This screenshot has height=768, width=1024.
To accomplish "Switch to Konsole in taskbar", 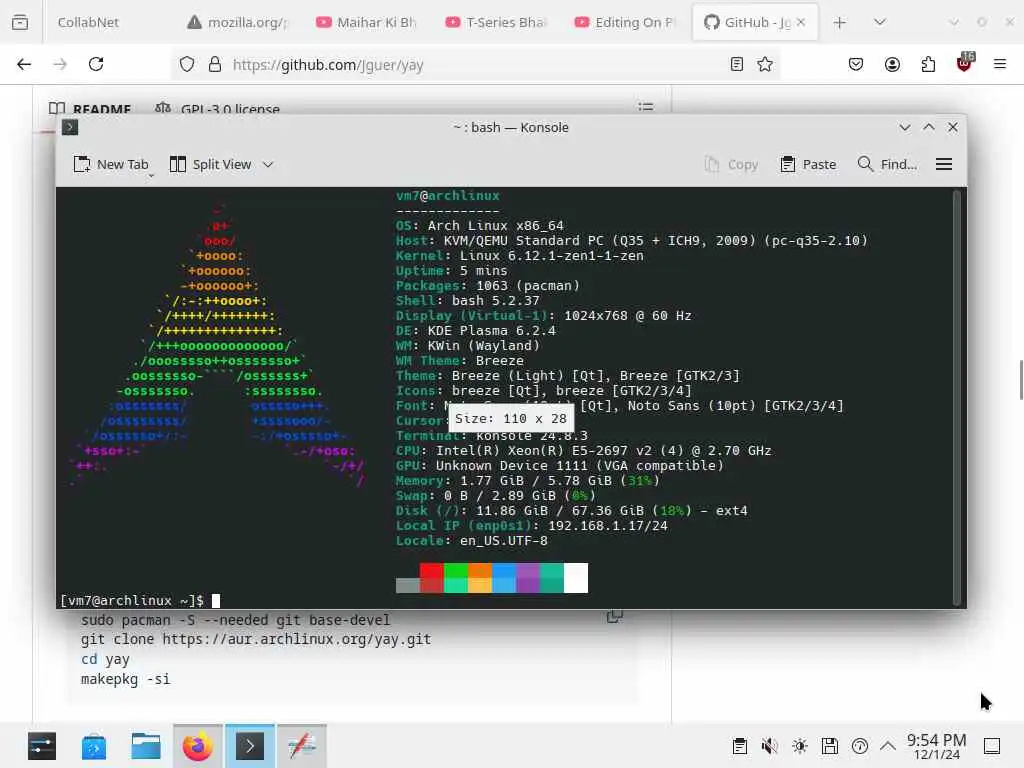I will coord(250,746).
